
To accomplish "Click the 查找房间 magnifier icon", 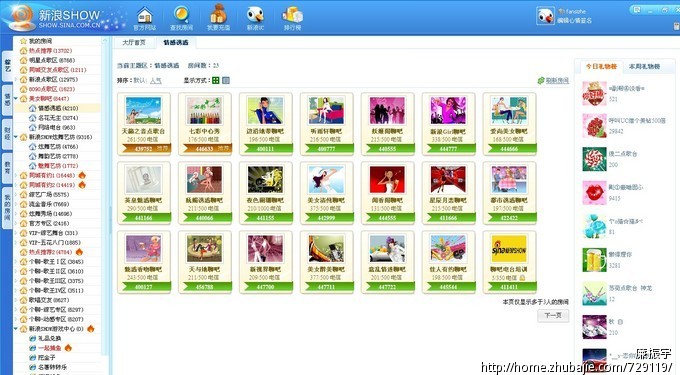I will [x=181, y=14].
